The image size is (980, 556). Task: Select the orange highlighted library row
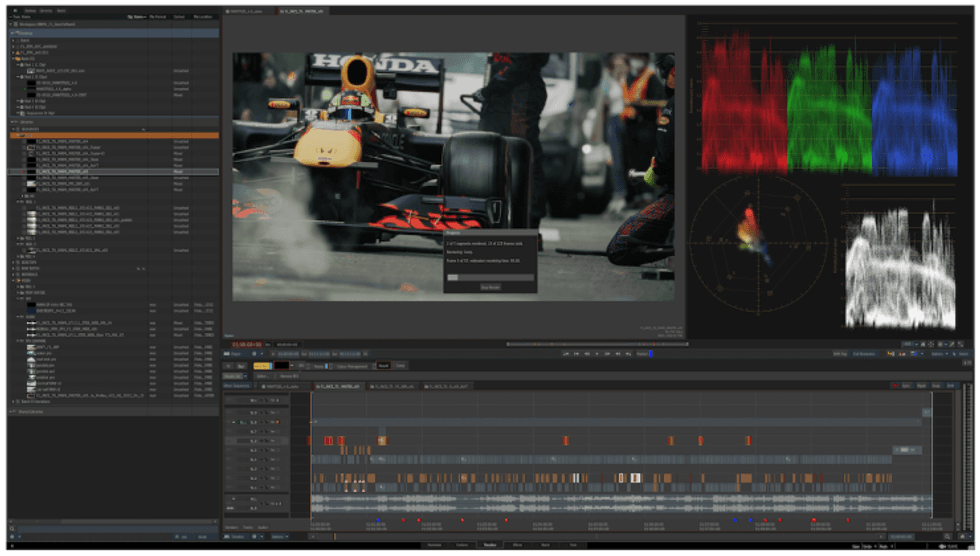pos(113,135)
